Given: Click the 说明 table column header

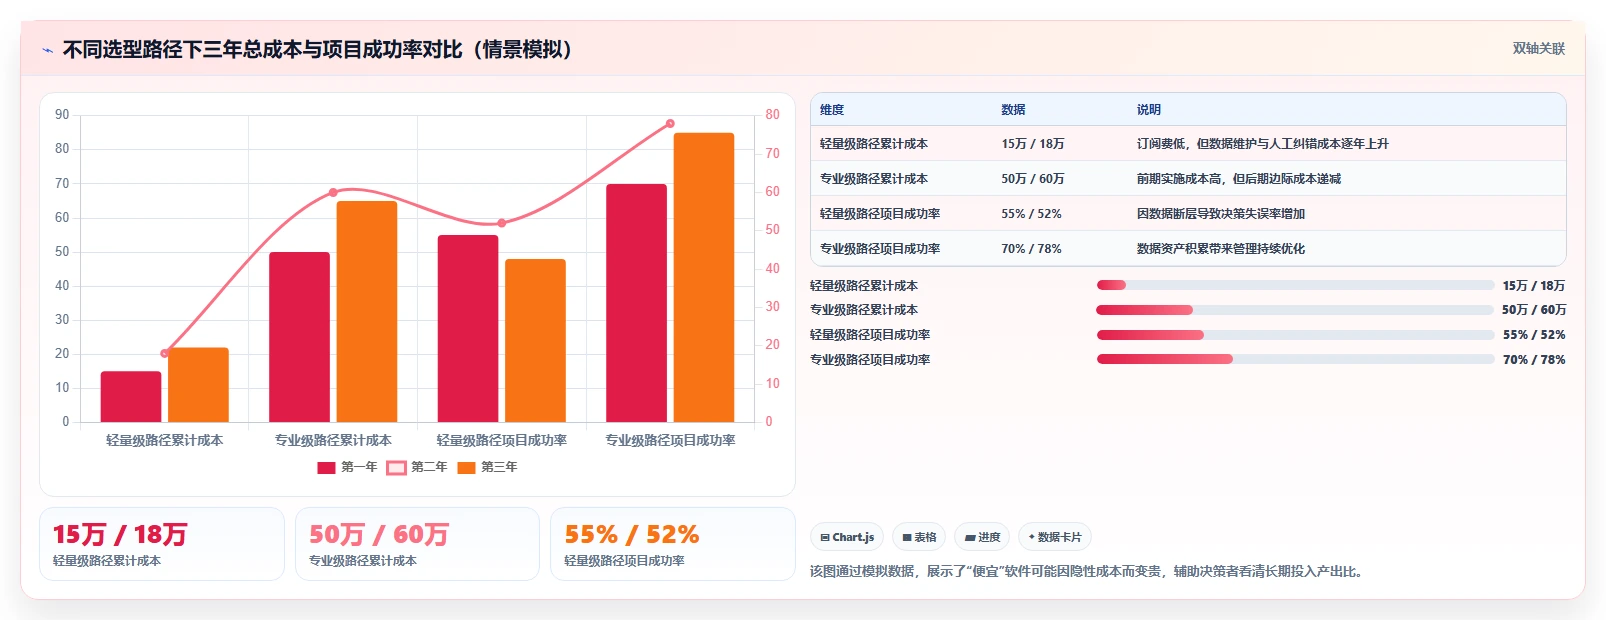Looking at the screenshot, I should 1148,110.
